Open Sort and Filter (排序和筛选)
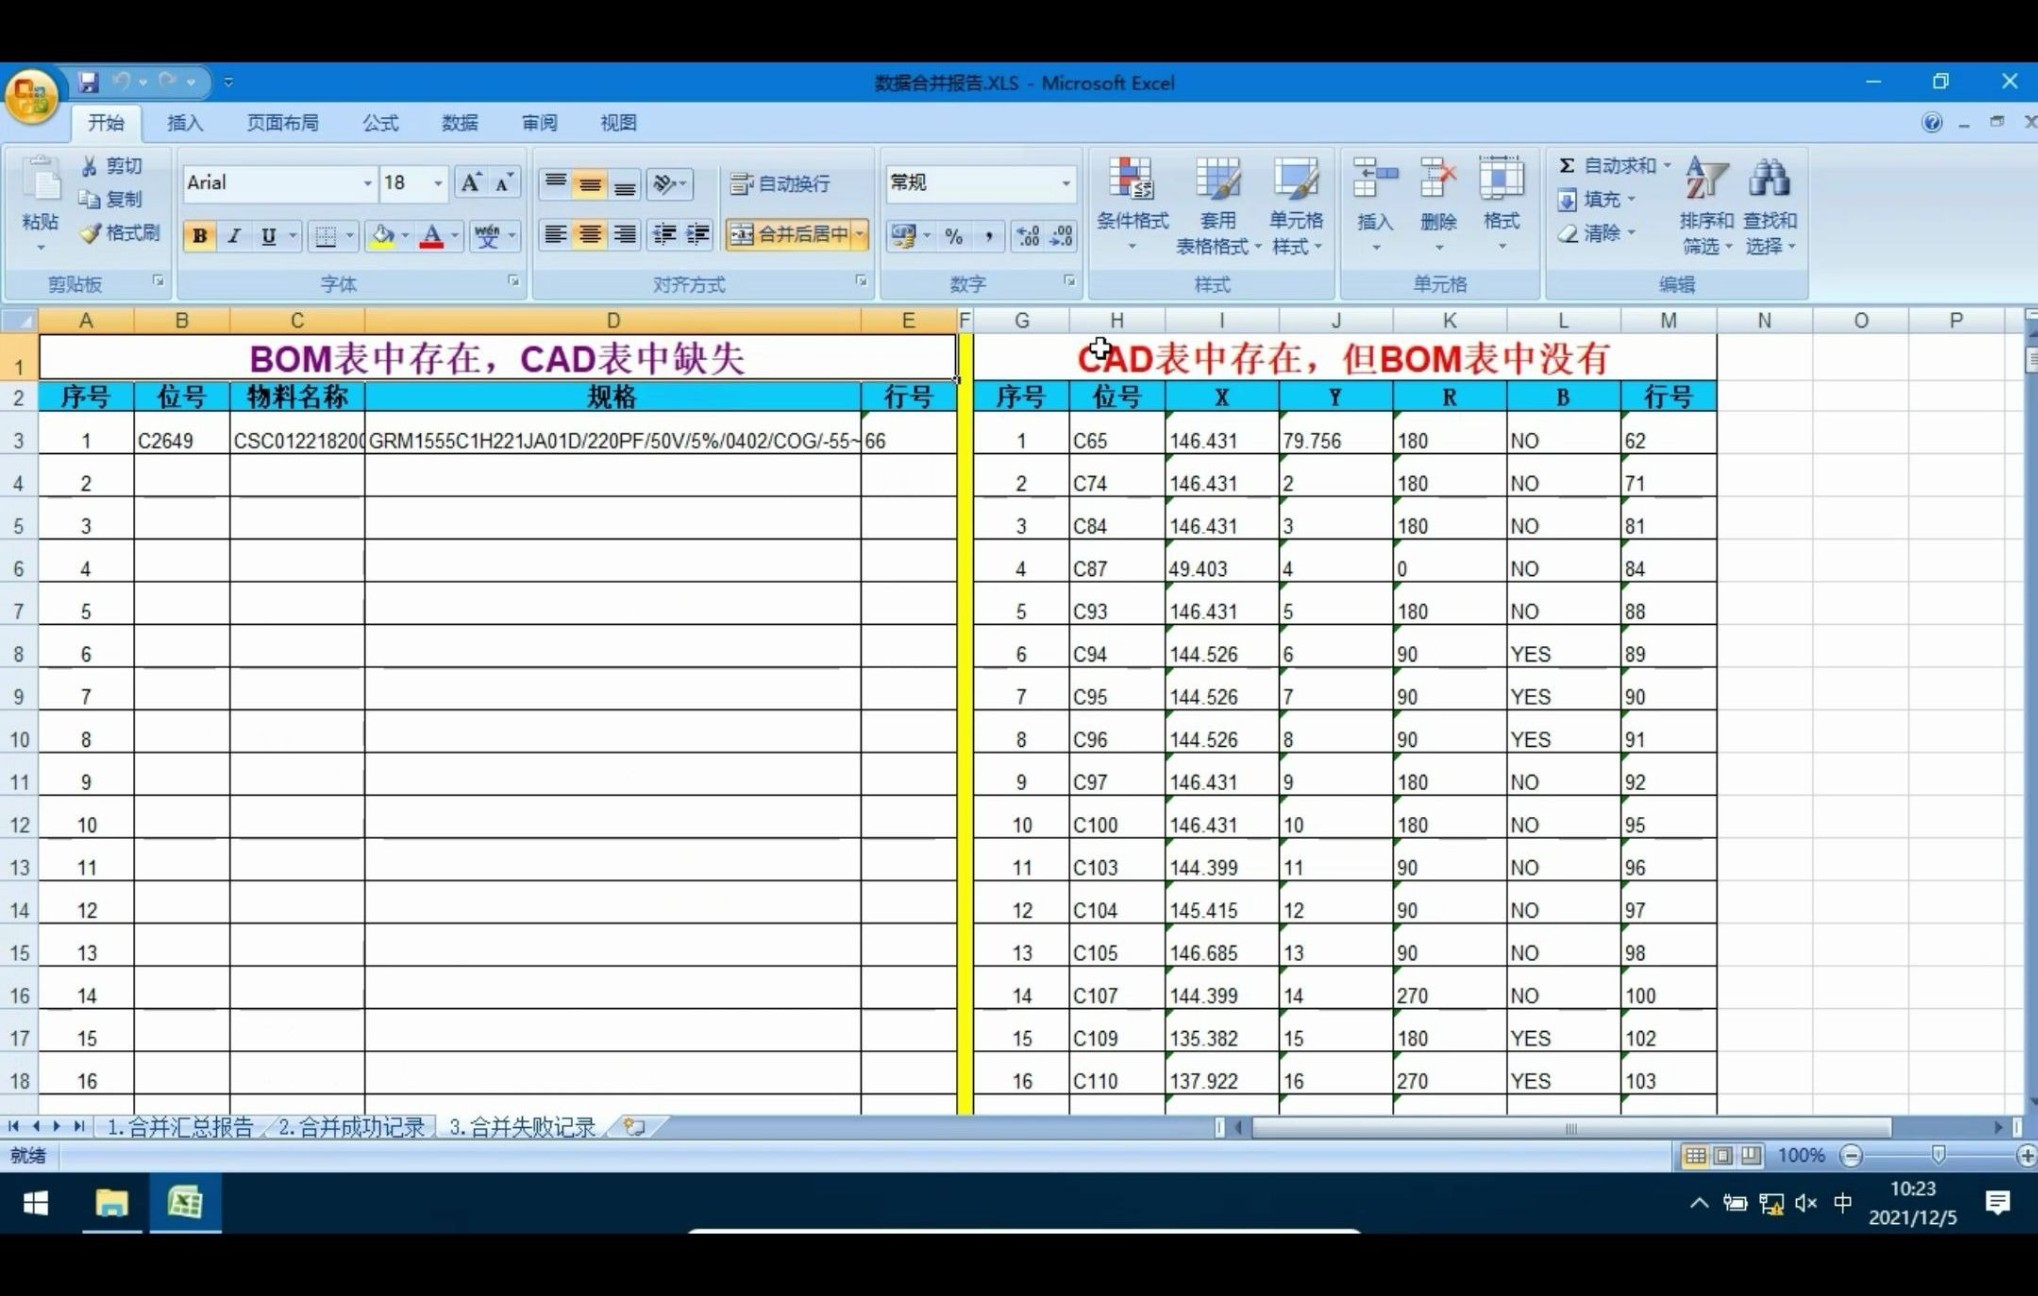This screenshot has width=2038, height=1296. coord(1706,206)
